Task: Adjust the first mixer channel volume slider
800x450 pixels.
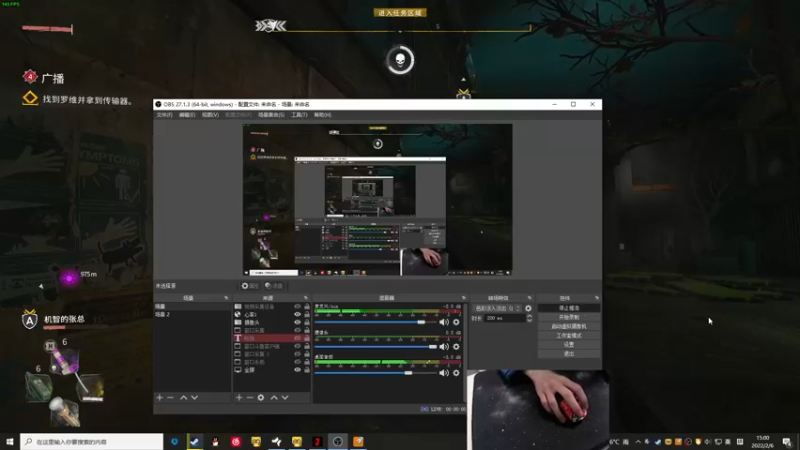Action: click(x=376, y=322)
